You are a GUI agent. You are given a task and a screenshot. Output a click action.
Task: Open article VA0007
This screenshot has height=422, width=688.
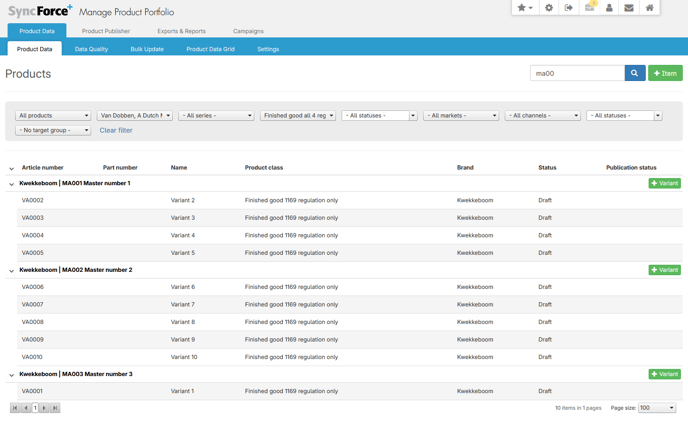[32, 304]
